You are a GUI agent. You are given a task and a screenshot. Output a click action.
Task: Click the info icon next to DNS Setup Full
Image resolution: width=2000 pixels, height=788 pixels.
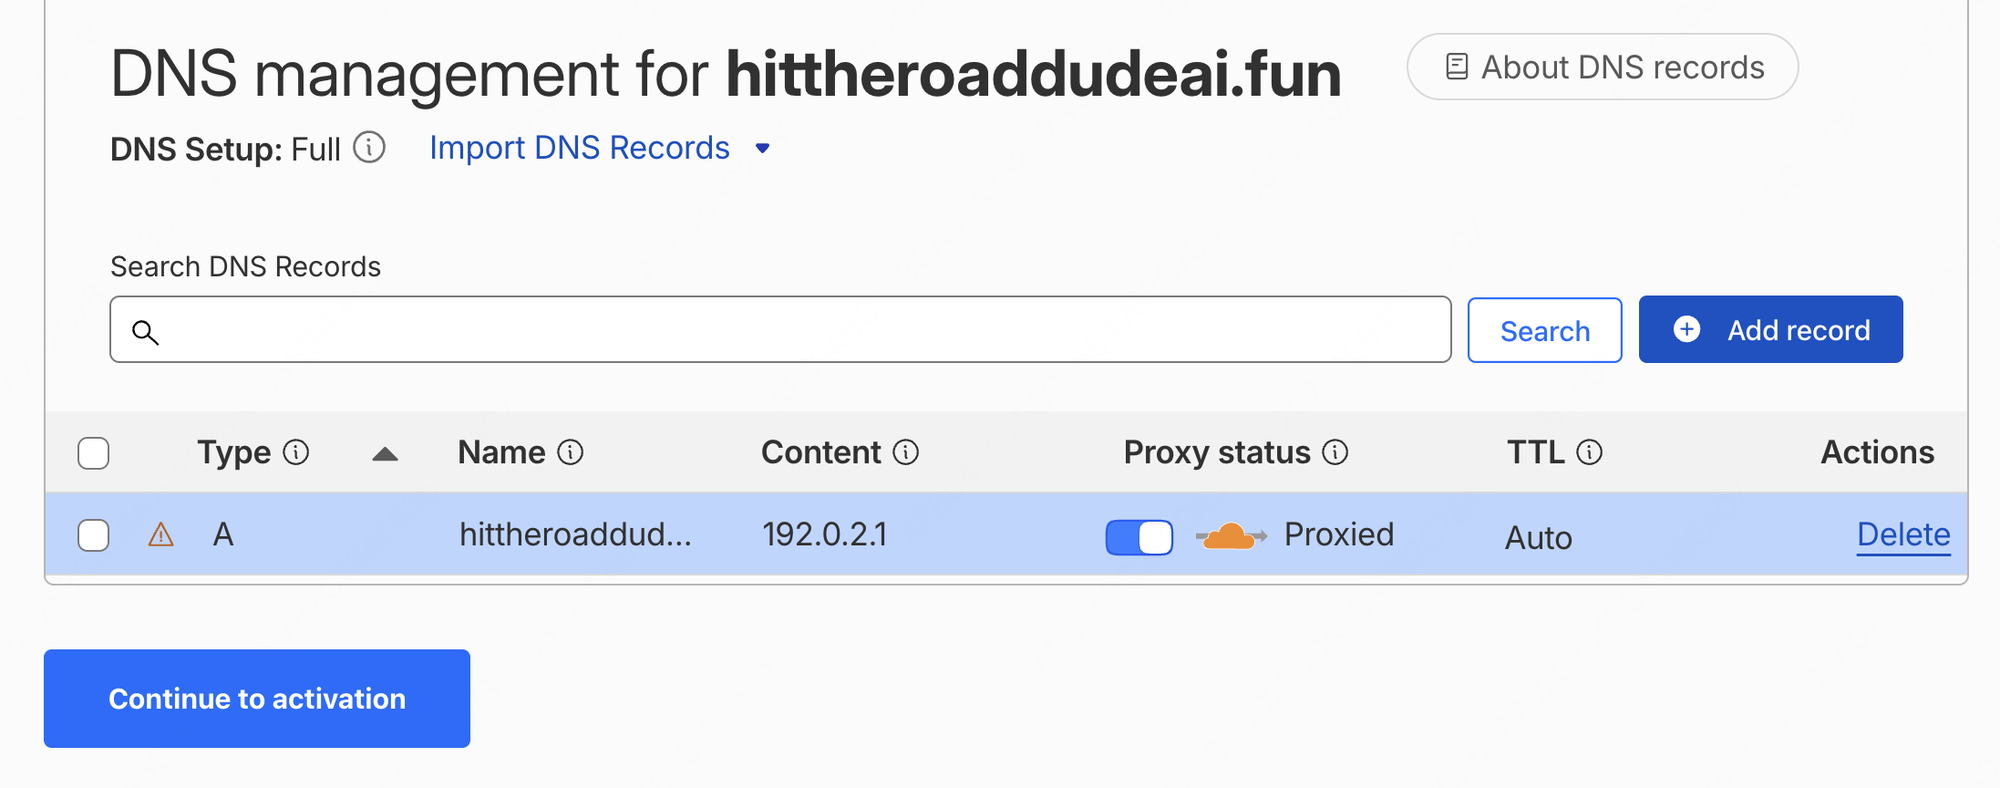click(370, 148)
